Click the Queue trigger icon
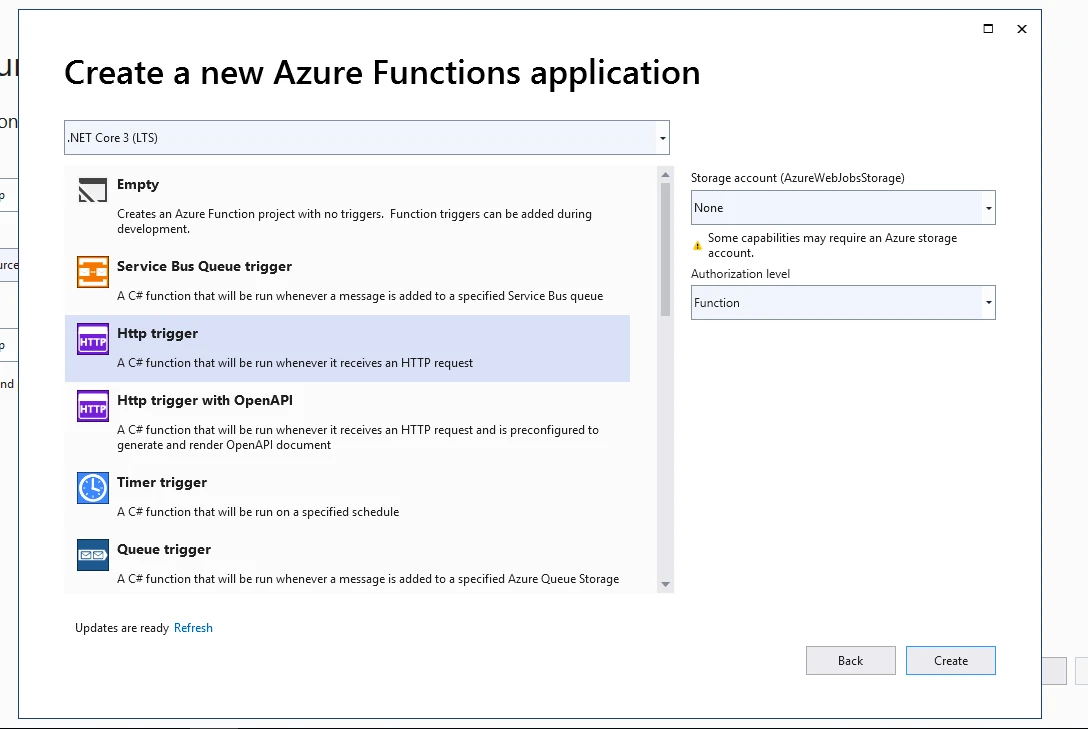The height and width of the screenshot is (729, 1088). 92,555
